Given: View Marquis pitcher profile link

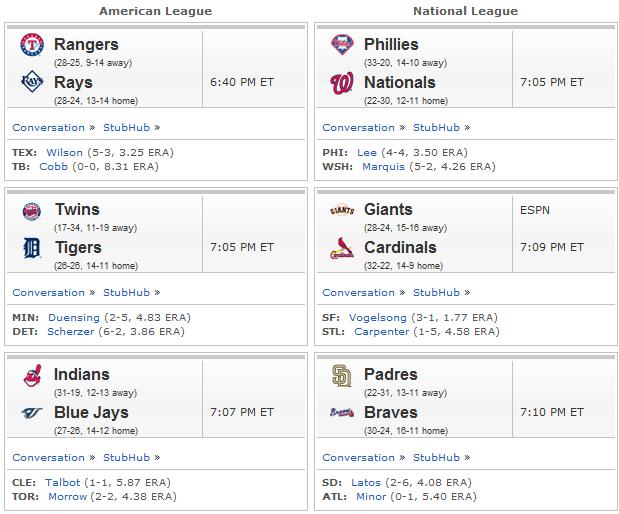Looking at the screenshot, I should (383, 167).
